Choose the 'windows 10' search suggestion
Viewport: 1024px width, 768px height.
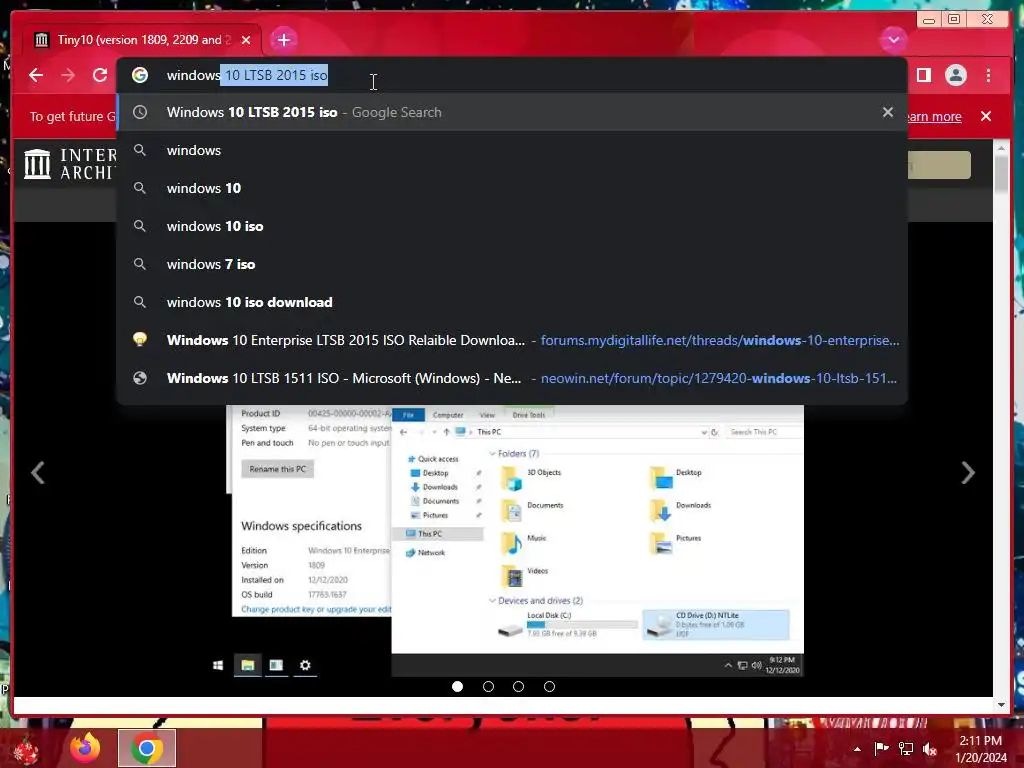pos(512,188)
